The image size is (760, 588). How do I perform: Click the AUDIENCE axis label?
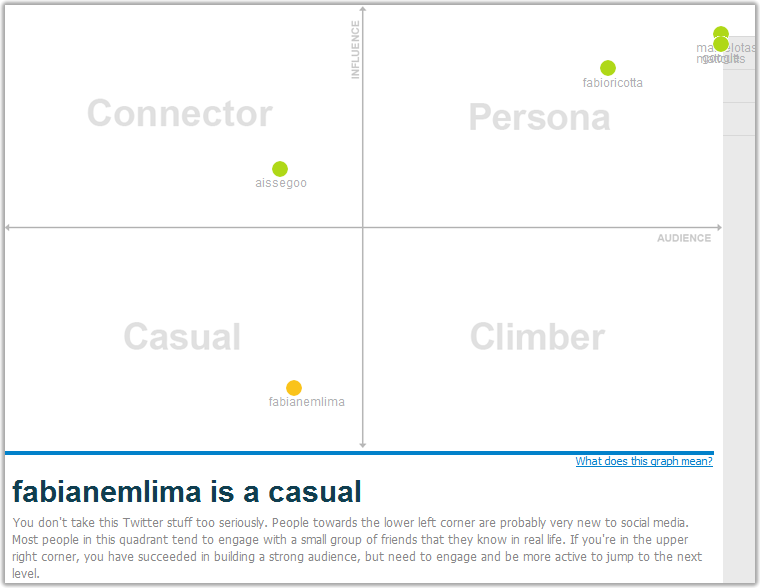pyautogui.click(x=684, y=238)
